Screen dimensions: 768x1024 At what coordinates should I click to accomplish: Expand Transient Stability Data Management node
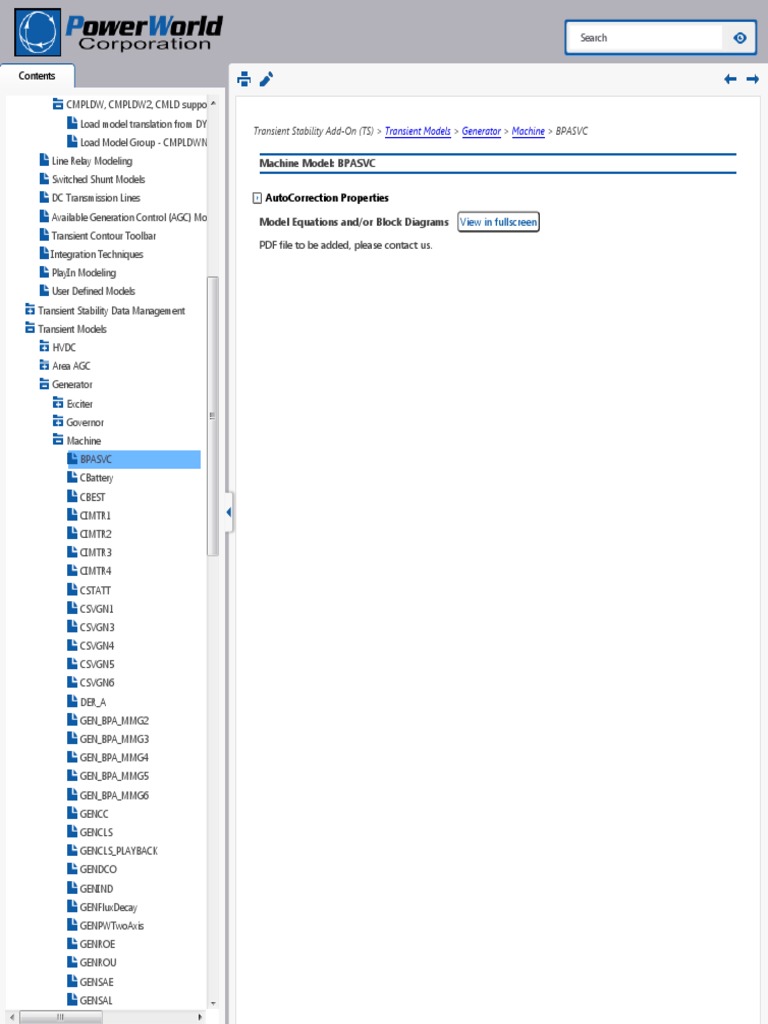pos(30,310)
